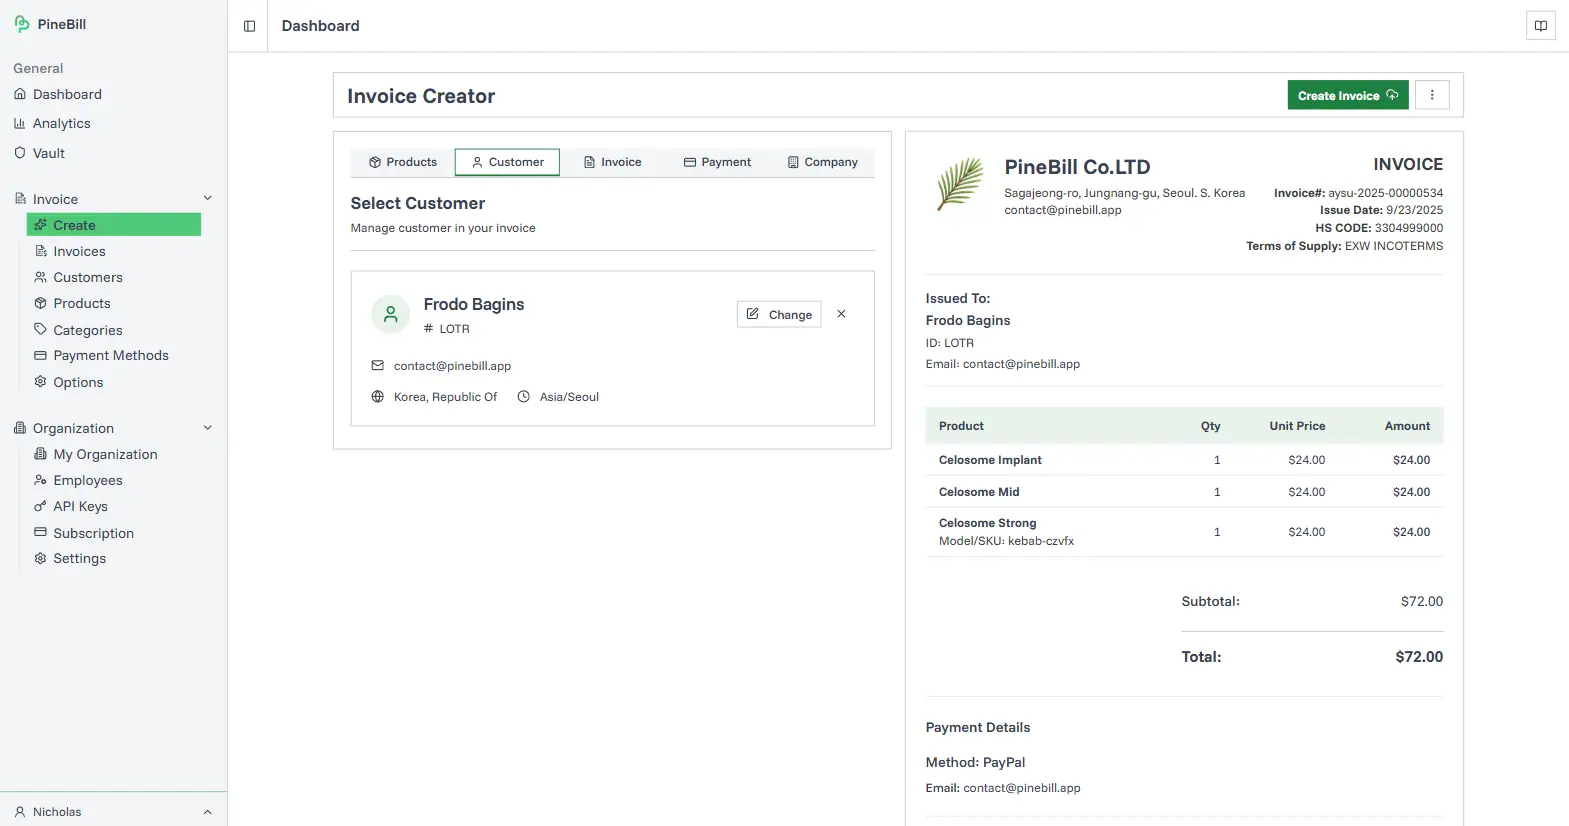Click Change to pick another customer
This screenshot has height=826, width=1569.
click(x=779, y=314)
